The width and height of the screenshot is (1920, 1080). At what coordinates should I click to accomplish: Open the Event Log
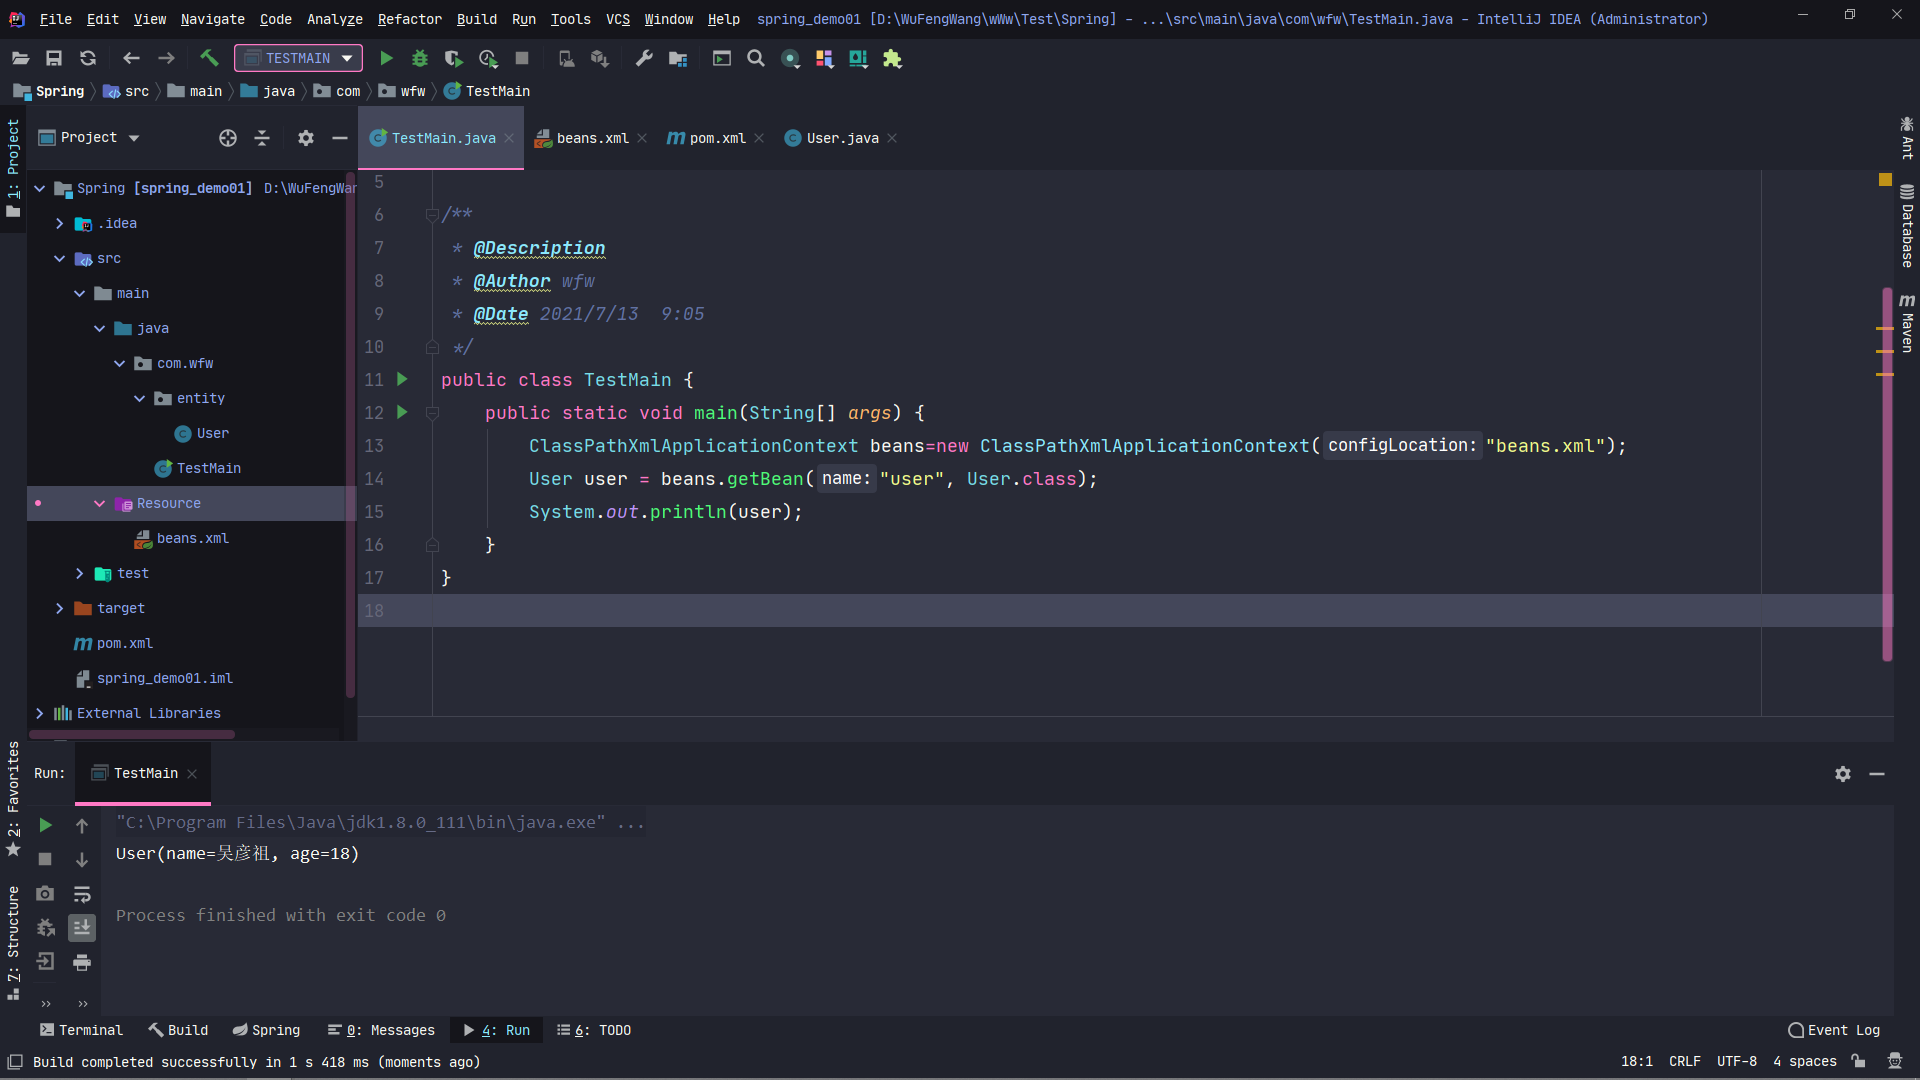pos(1834,1030)
